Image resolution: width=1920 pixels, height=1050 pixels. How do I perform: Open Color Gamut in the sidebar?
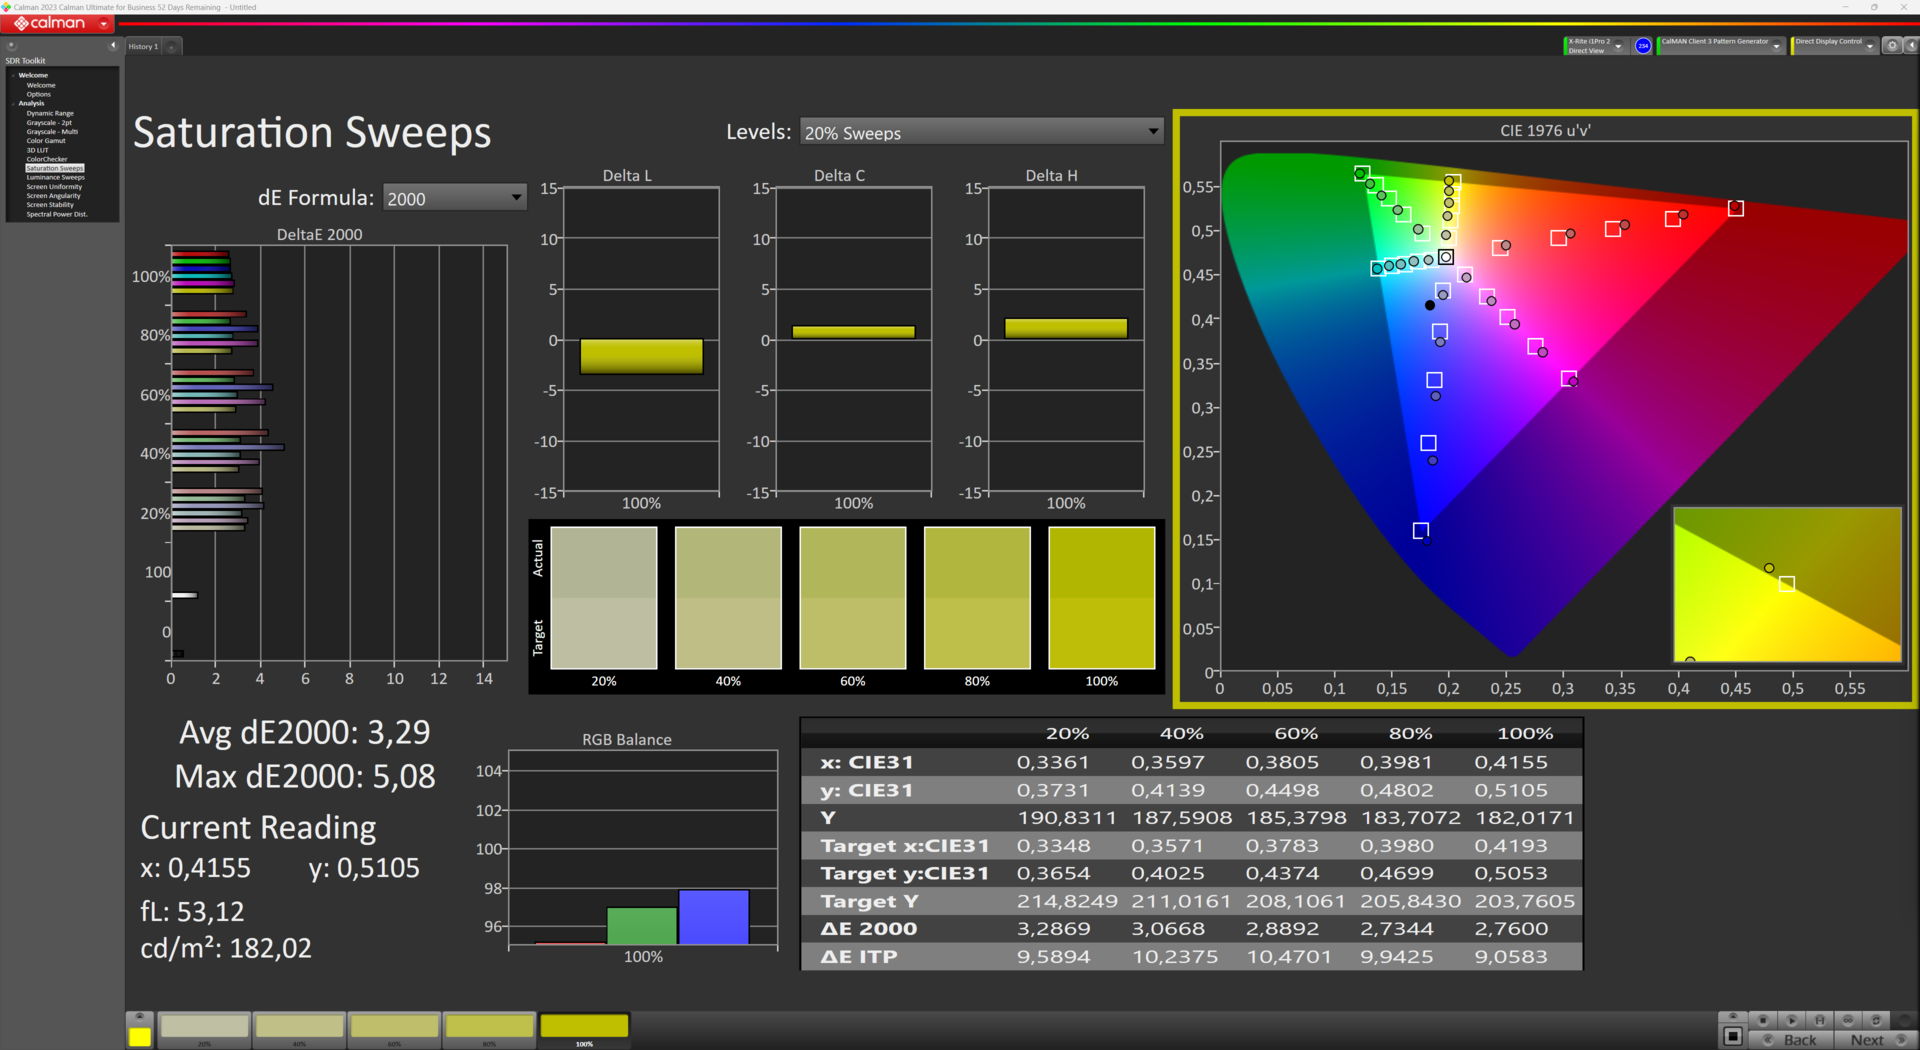[x=46, y=141]
